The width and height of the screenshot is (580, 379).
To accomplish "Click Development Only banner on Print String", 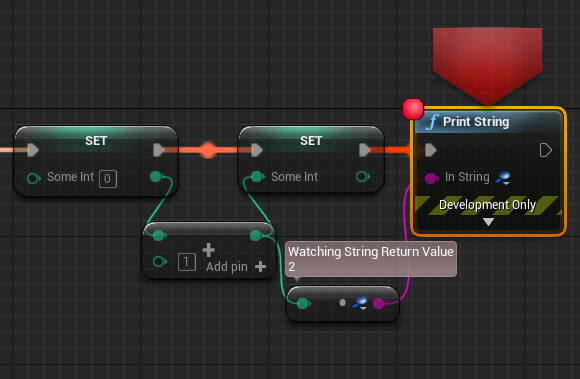I will [488, 205].
